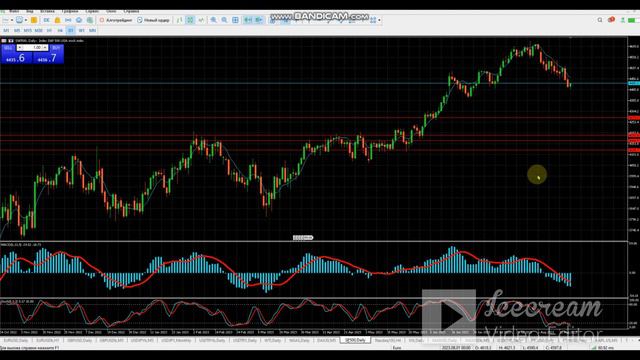Click the yellow lock-bag toolbar icon

(x=58, y=20)
